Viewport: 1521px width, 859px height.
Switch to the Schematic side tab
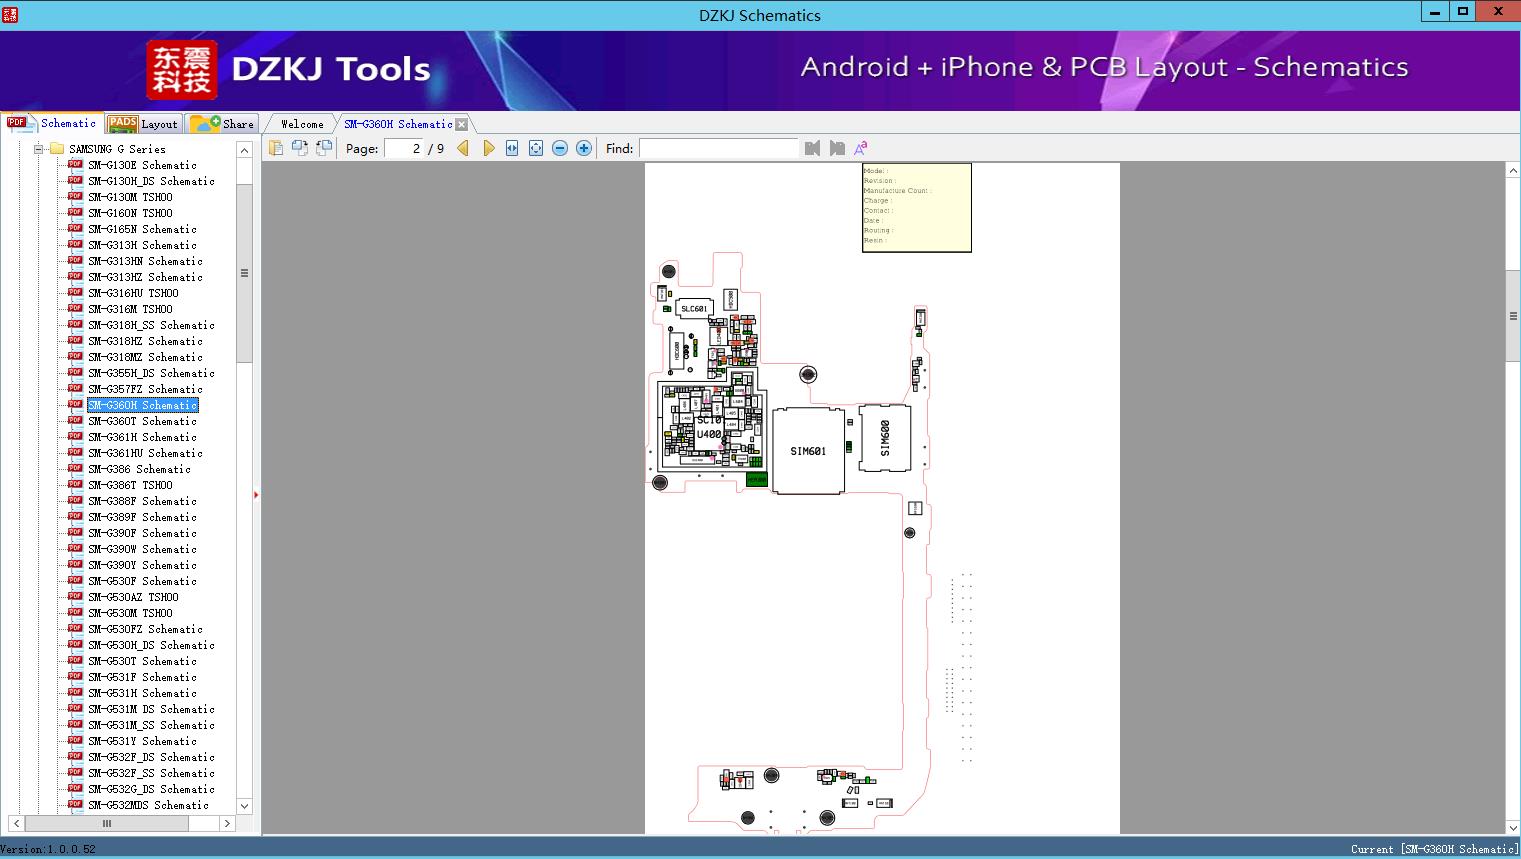click(52, 123)
